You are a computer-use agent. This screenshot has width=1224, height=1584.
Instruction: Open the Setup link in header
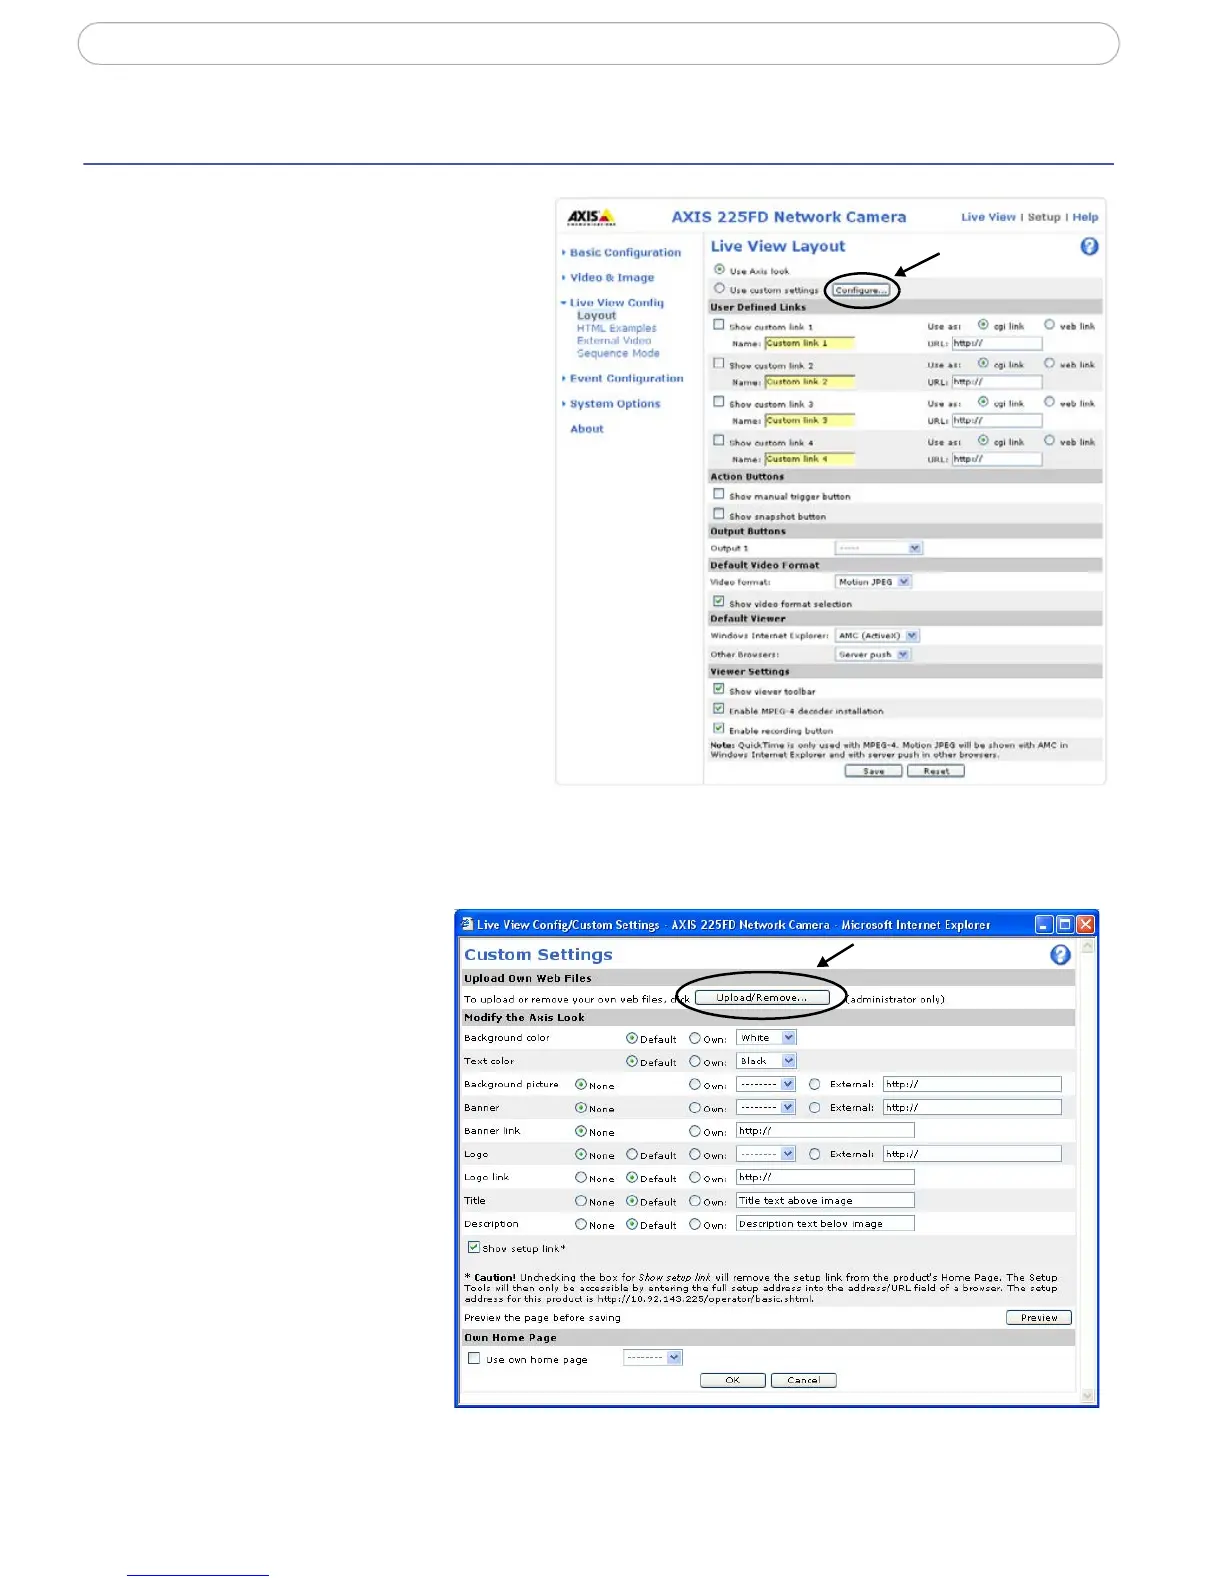(x=1044, y=217)
